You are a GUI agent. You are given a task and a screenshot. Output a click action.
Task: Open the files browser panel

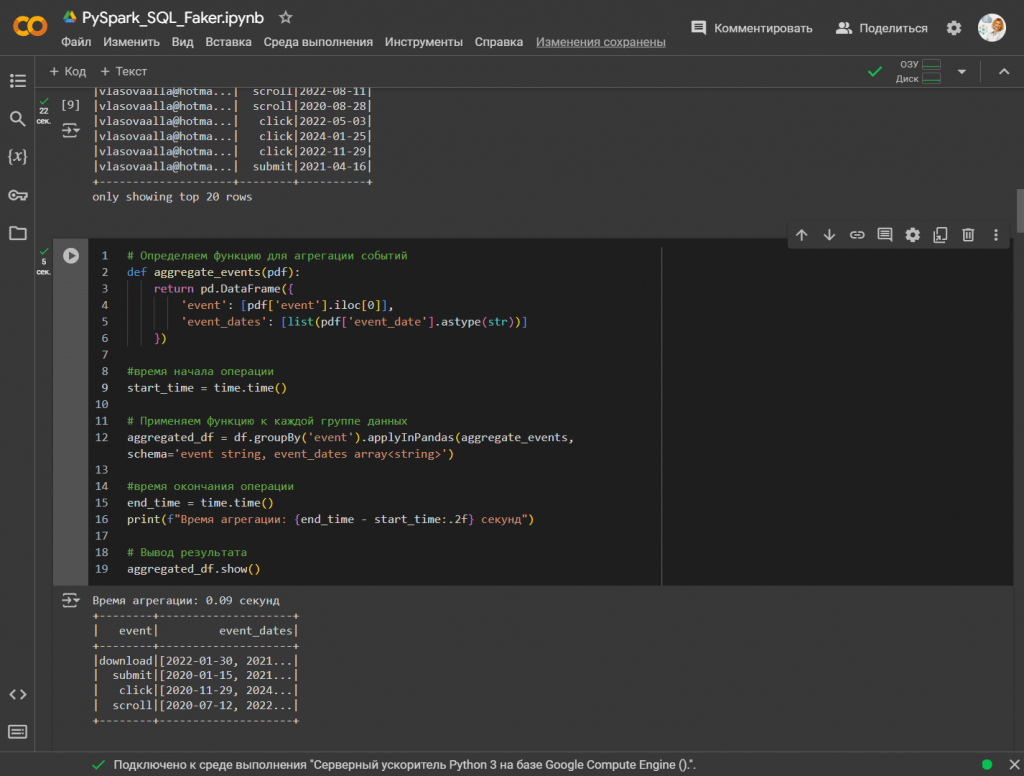point(16,233)
